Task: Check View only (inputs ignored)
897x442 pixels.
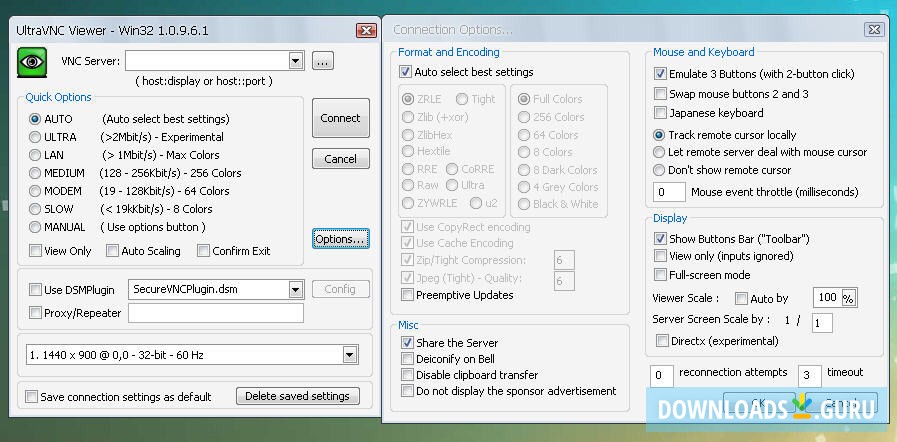Action: tap(660, 256)
